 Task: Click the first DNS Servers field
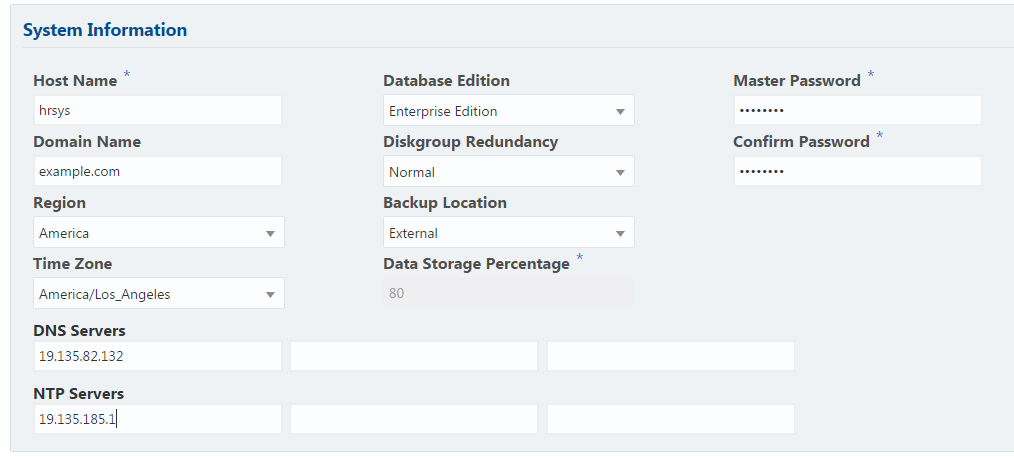[157, 357]
